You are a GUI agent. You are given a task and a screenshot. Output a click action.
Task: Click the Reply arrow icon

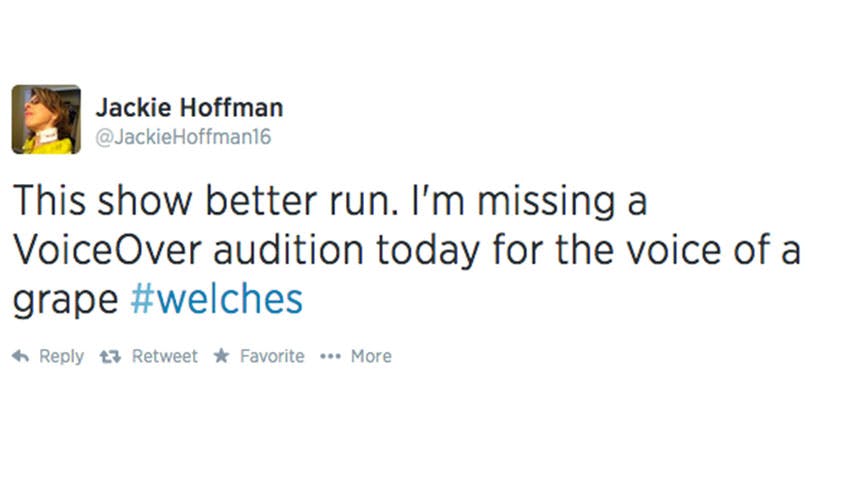(20, 357)
